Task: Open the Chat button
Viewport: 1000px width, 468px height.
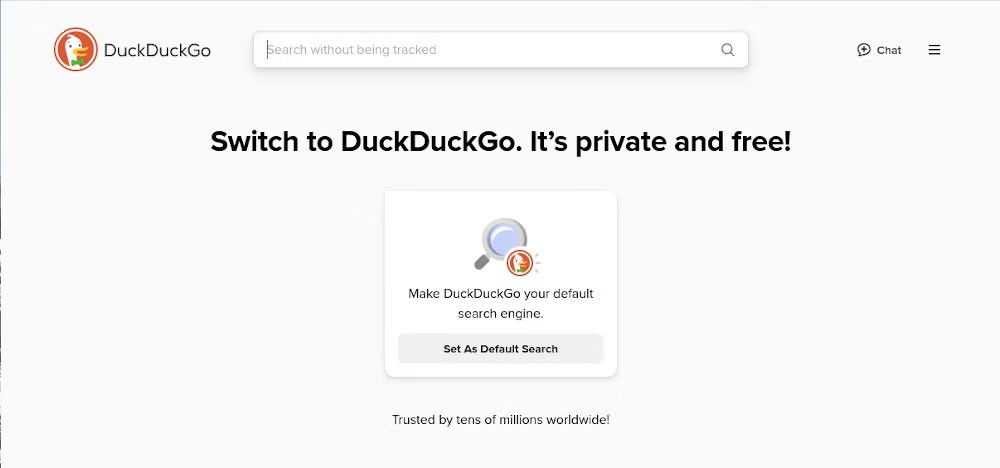Action: (x=879, y=50)
